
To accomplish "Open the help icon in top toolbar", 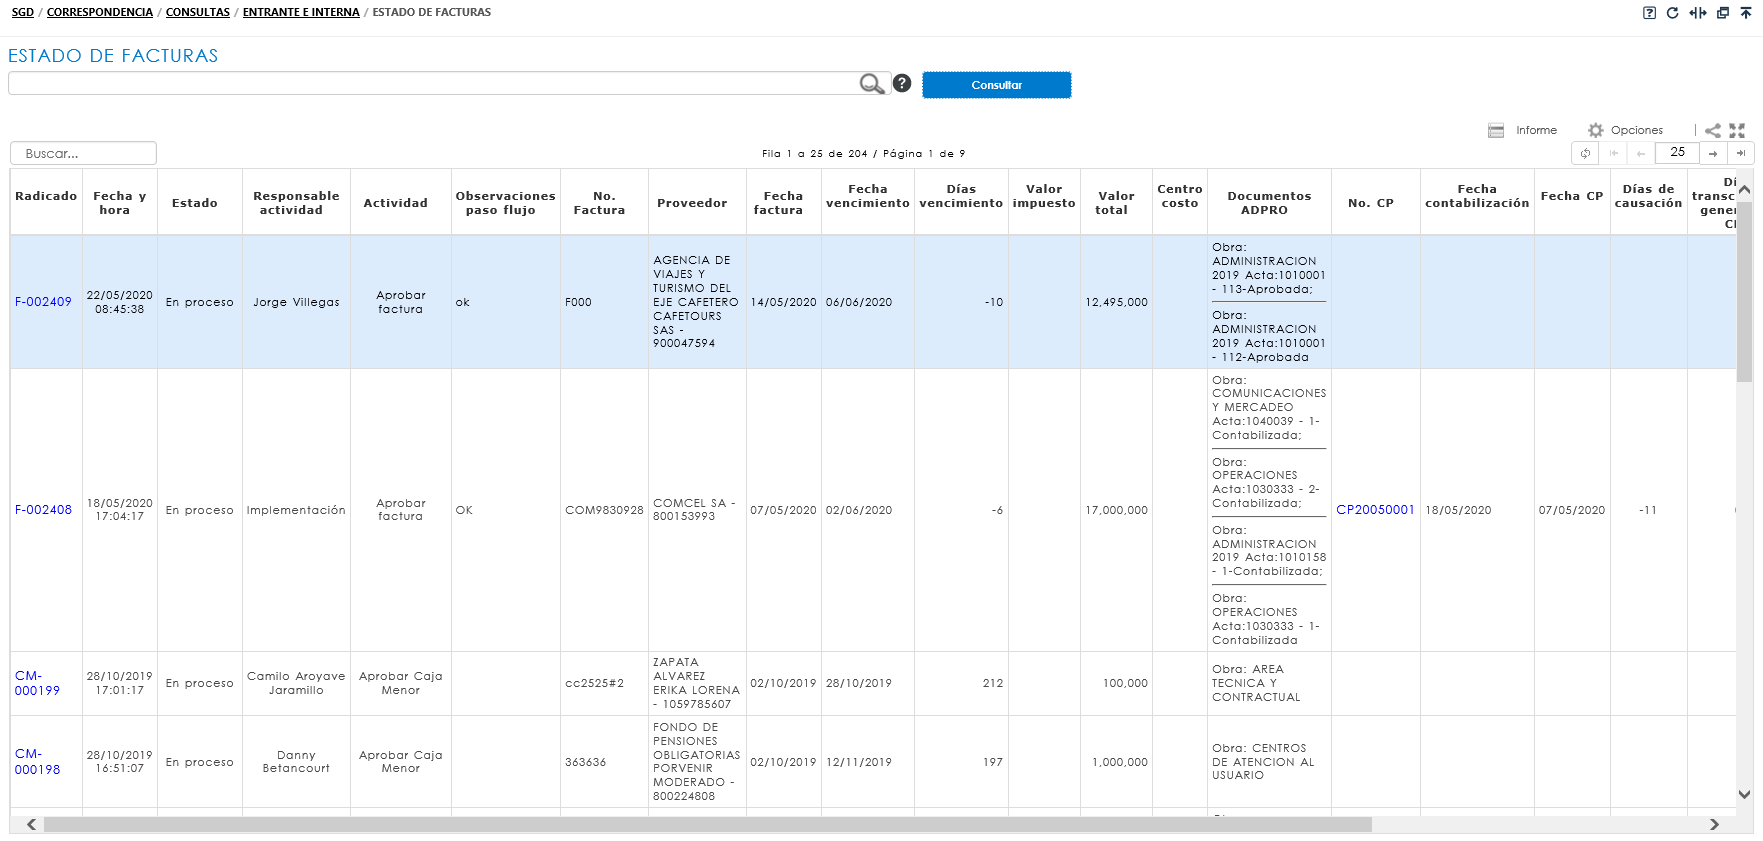I will click(x=1649, y=13).
